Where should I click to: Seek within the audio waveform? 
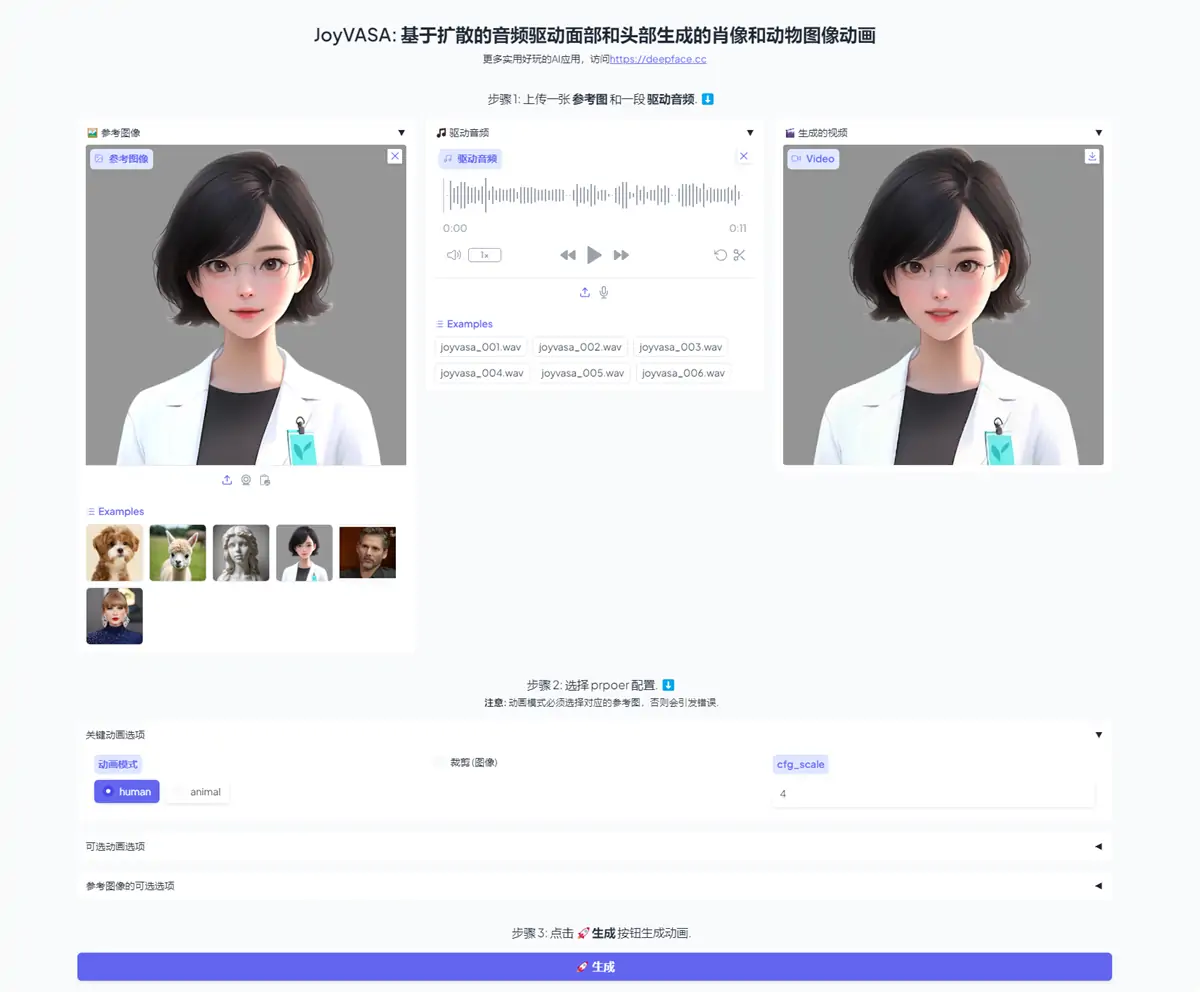click(594, 196)
